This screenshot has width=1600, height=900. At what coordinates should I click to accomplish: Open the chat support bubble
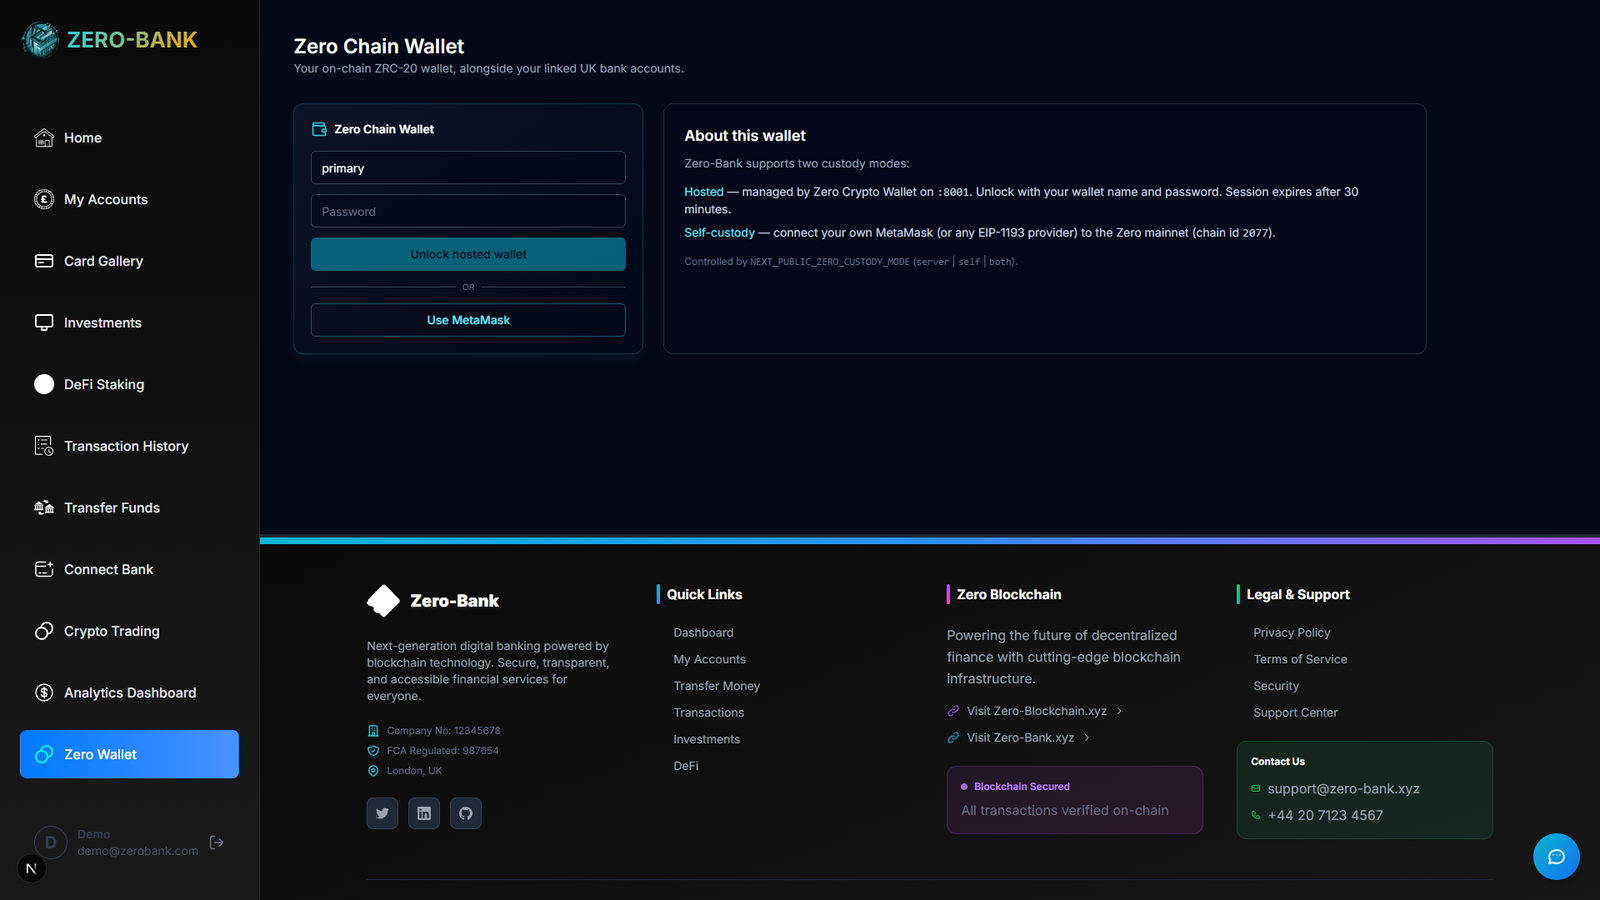point(1556,857)
